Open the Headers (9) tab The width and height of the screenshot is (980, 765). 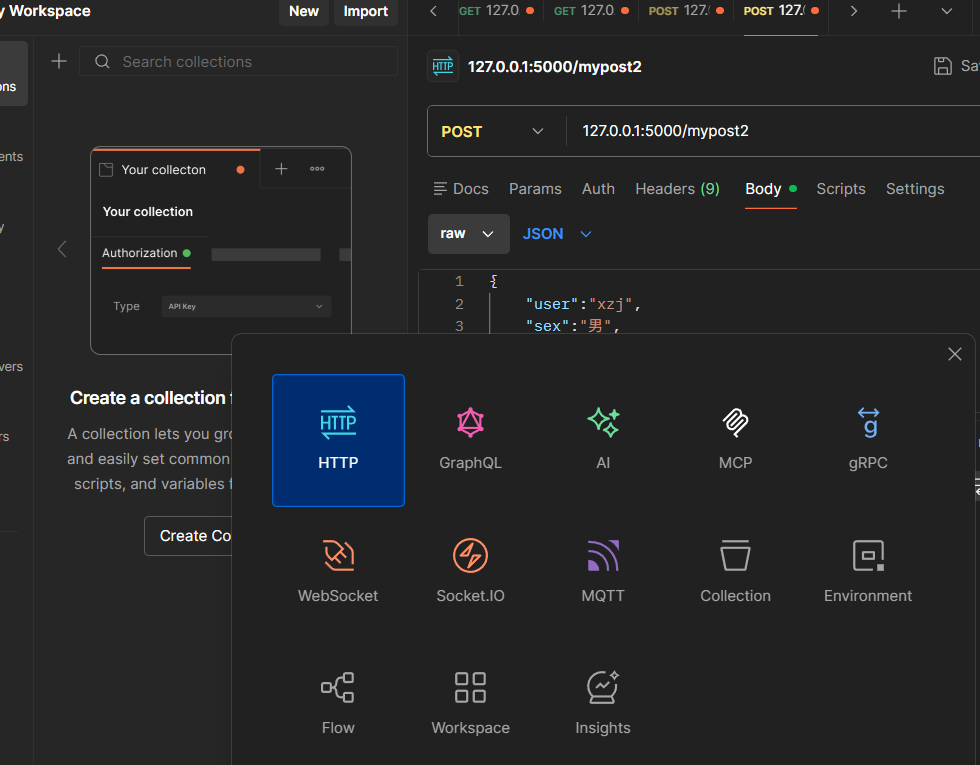point(677,189)
